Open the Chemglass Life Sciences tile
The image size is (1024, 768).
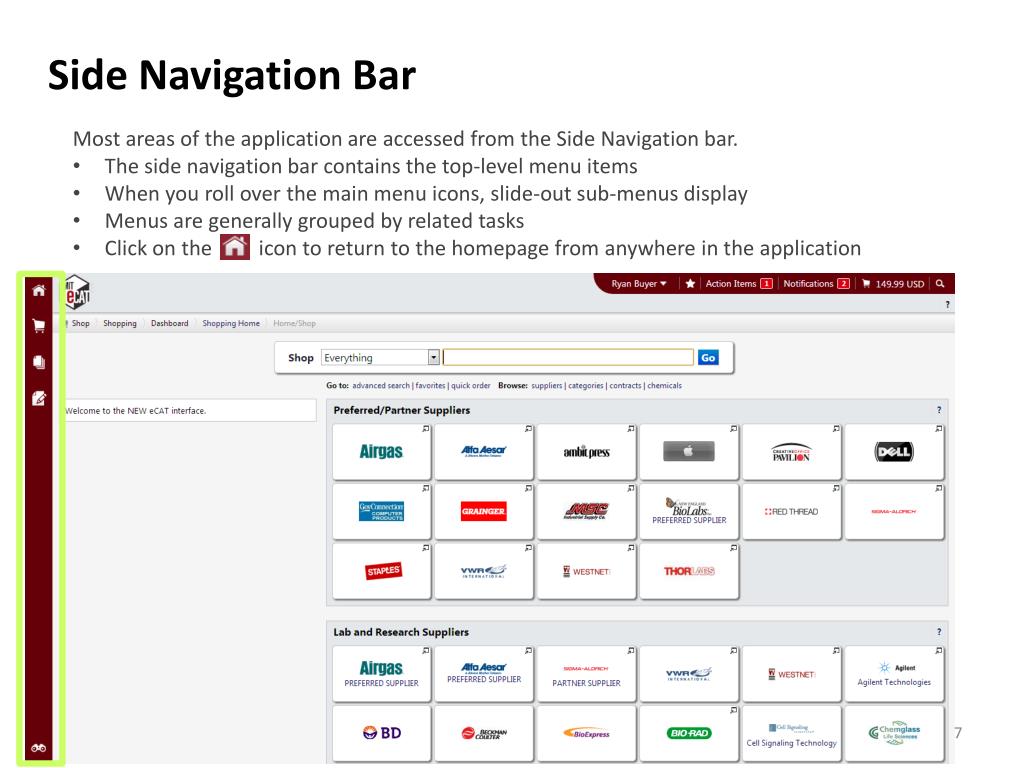click(894, 733)
